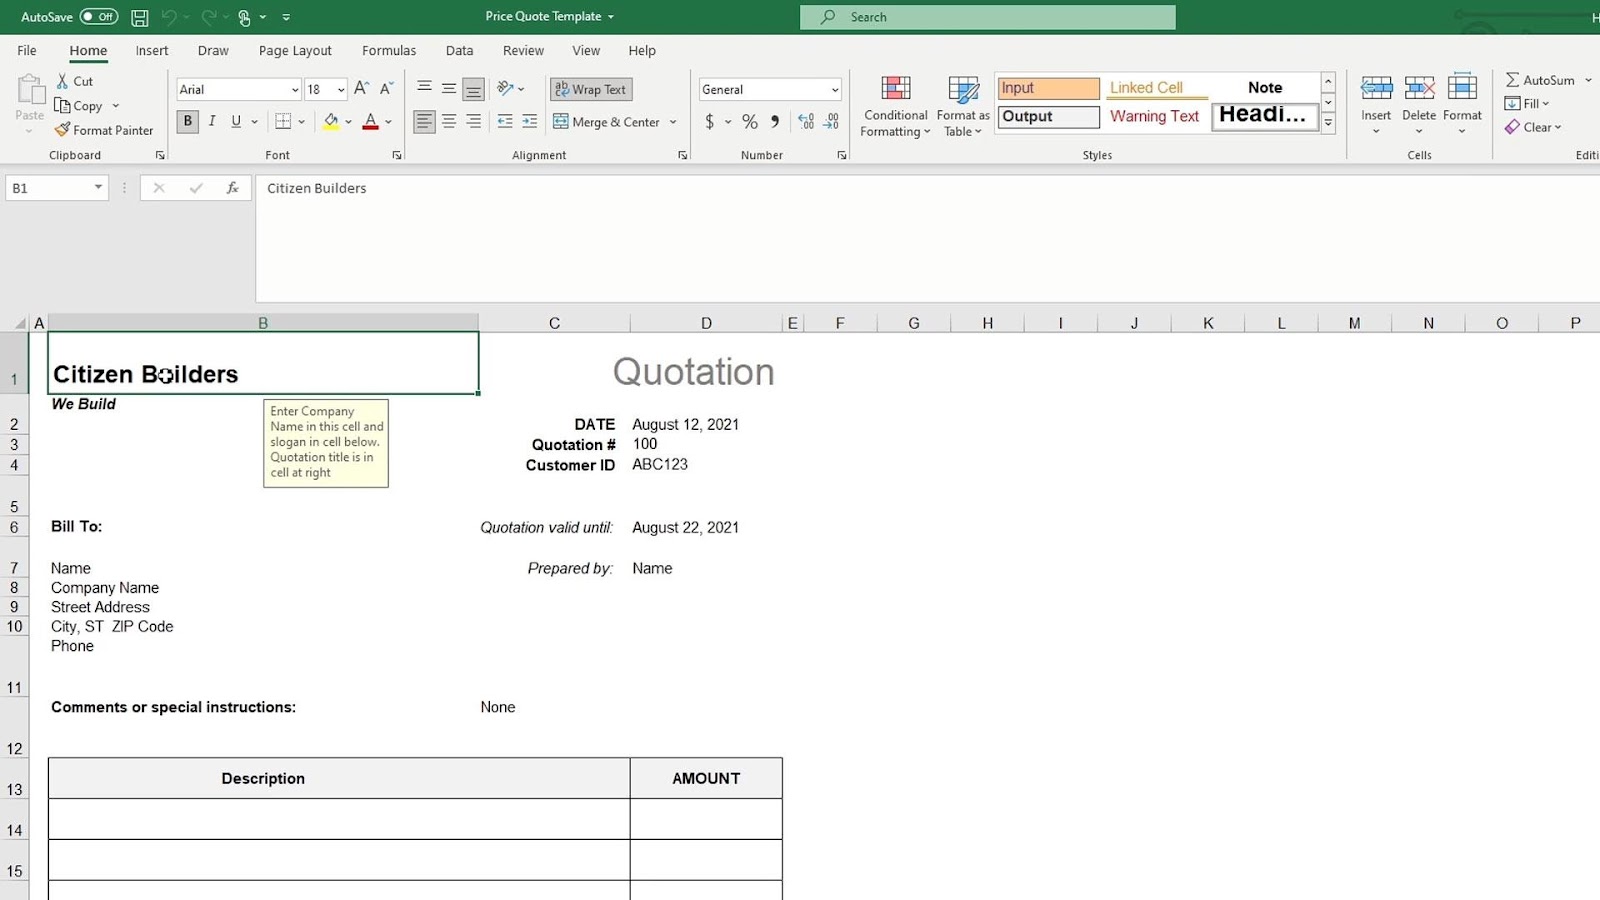
Task: Apply the Note cell style
Action: (x=1265, y=88)
